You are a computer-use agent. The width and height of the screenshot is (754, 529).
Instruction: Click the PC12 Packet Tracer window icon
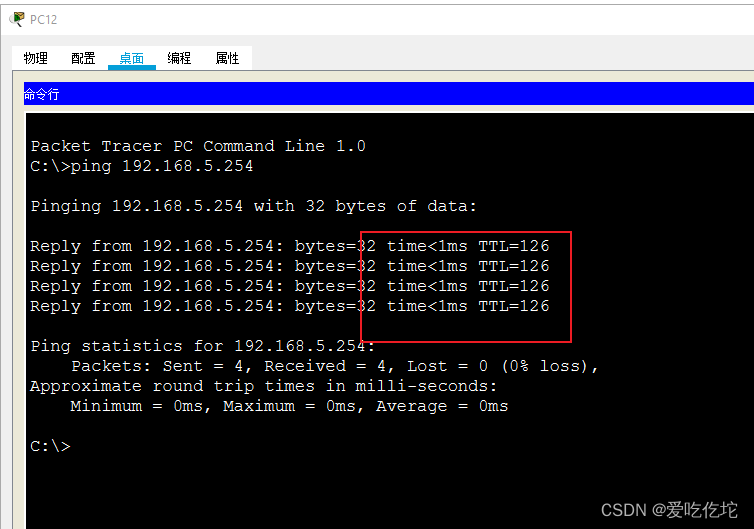click(17, 19)
